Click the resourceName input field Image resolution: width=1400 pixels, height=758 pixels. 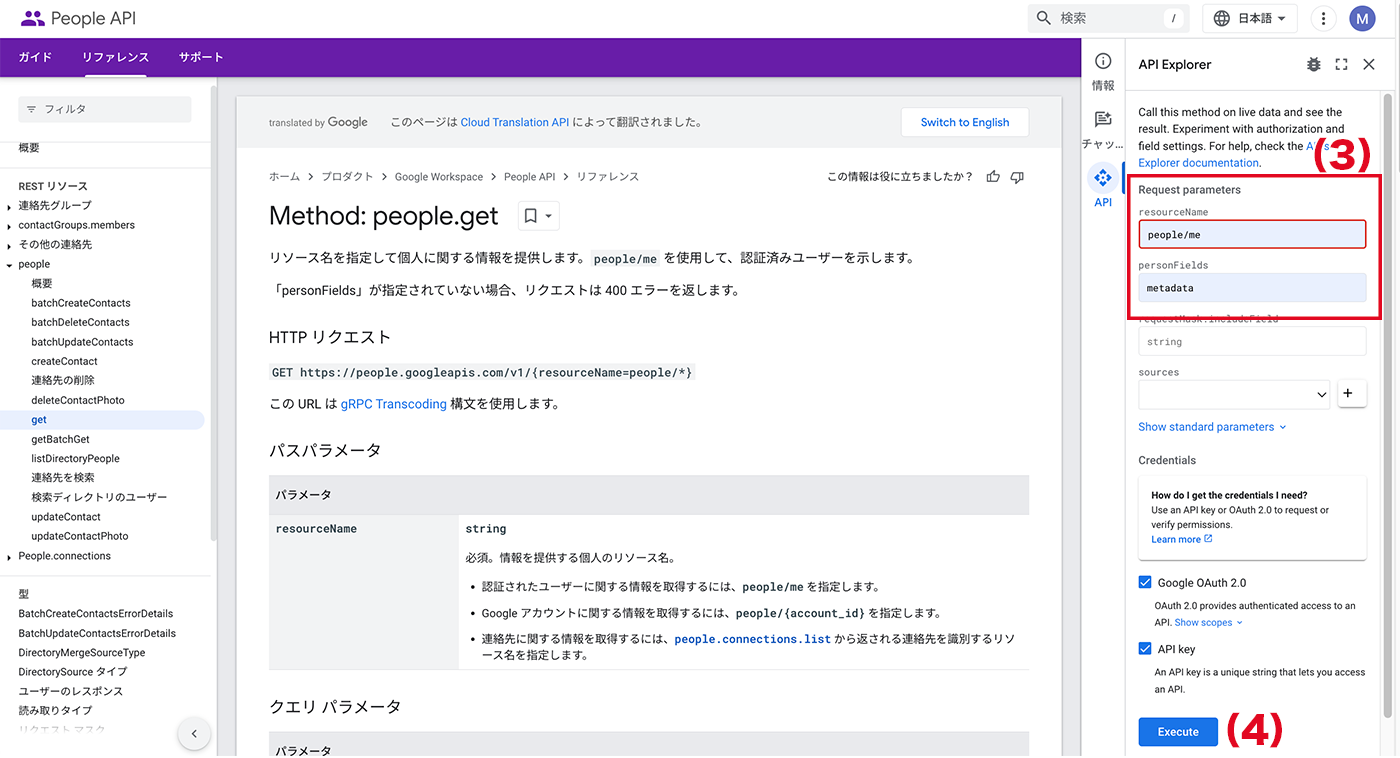1252,234
